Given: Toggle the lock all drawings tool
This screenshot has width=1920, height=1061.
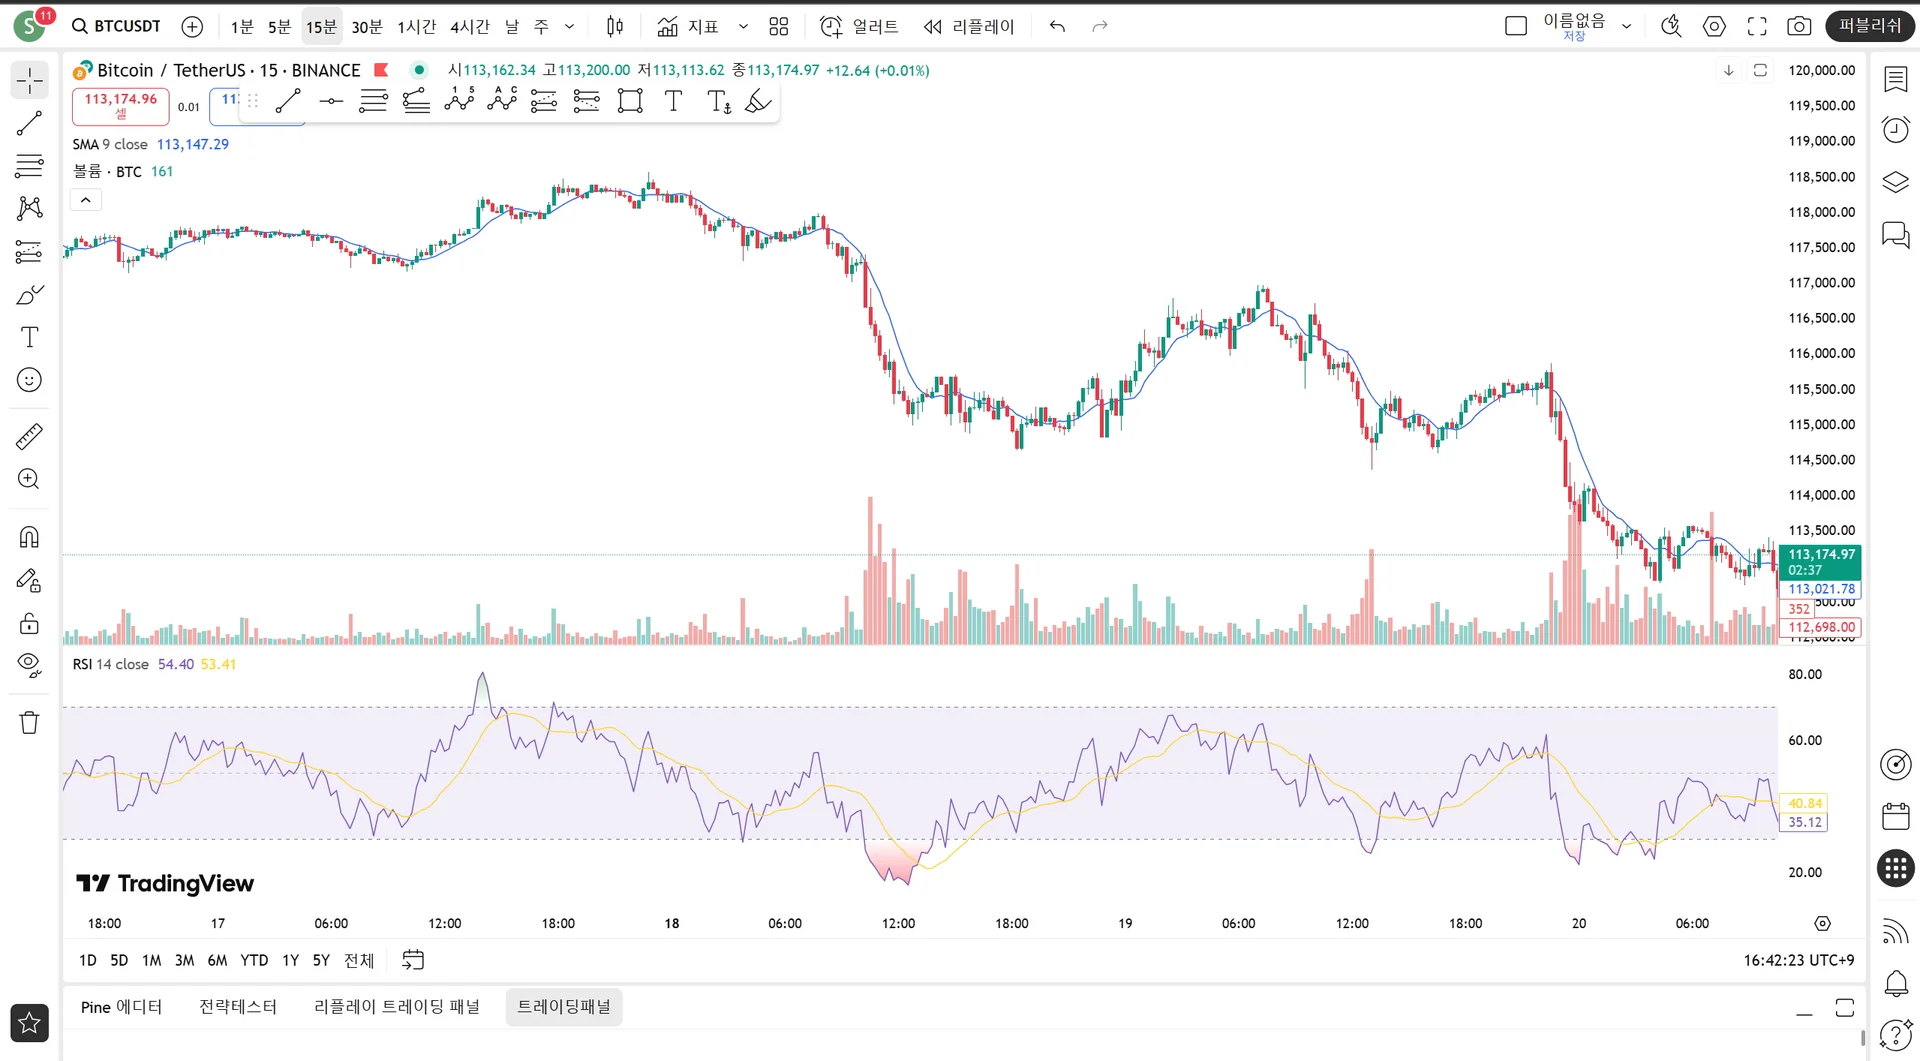Looking at the screenshot, I should [29, 624].
